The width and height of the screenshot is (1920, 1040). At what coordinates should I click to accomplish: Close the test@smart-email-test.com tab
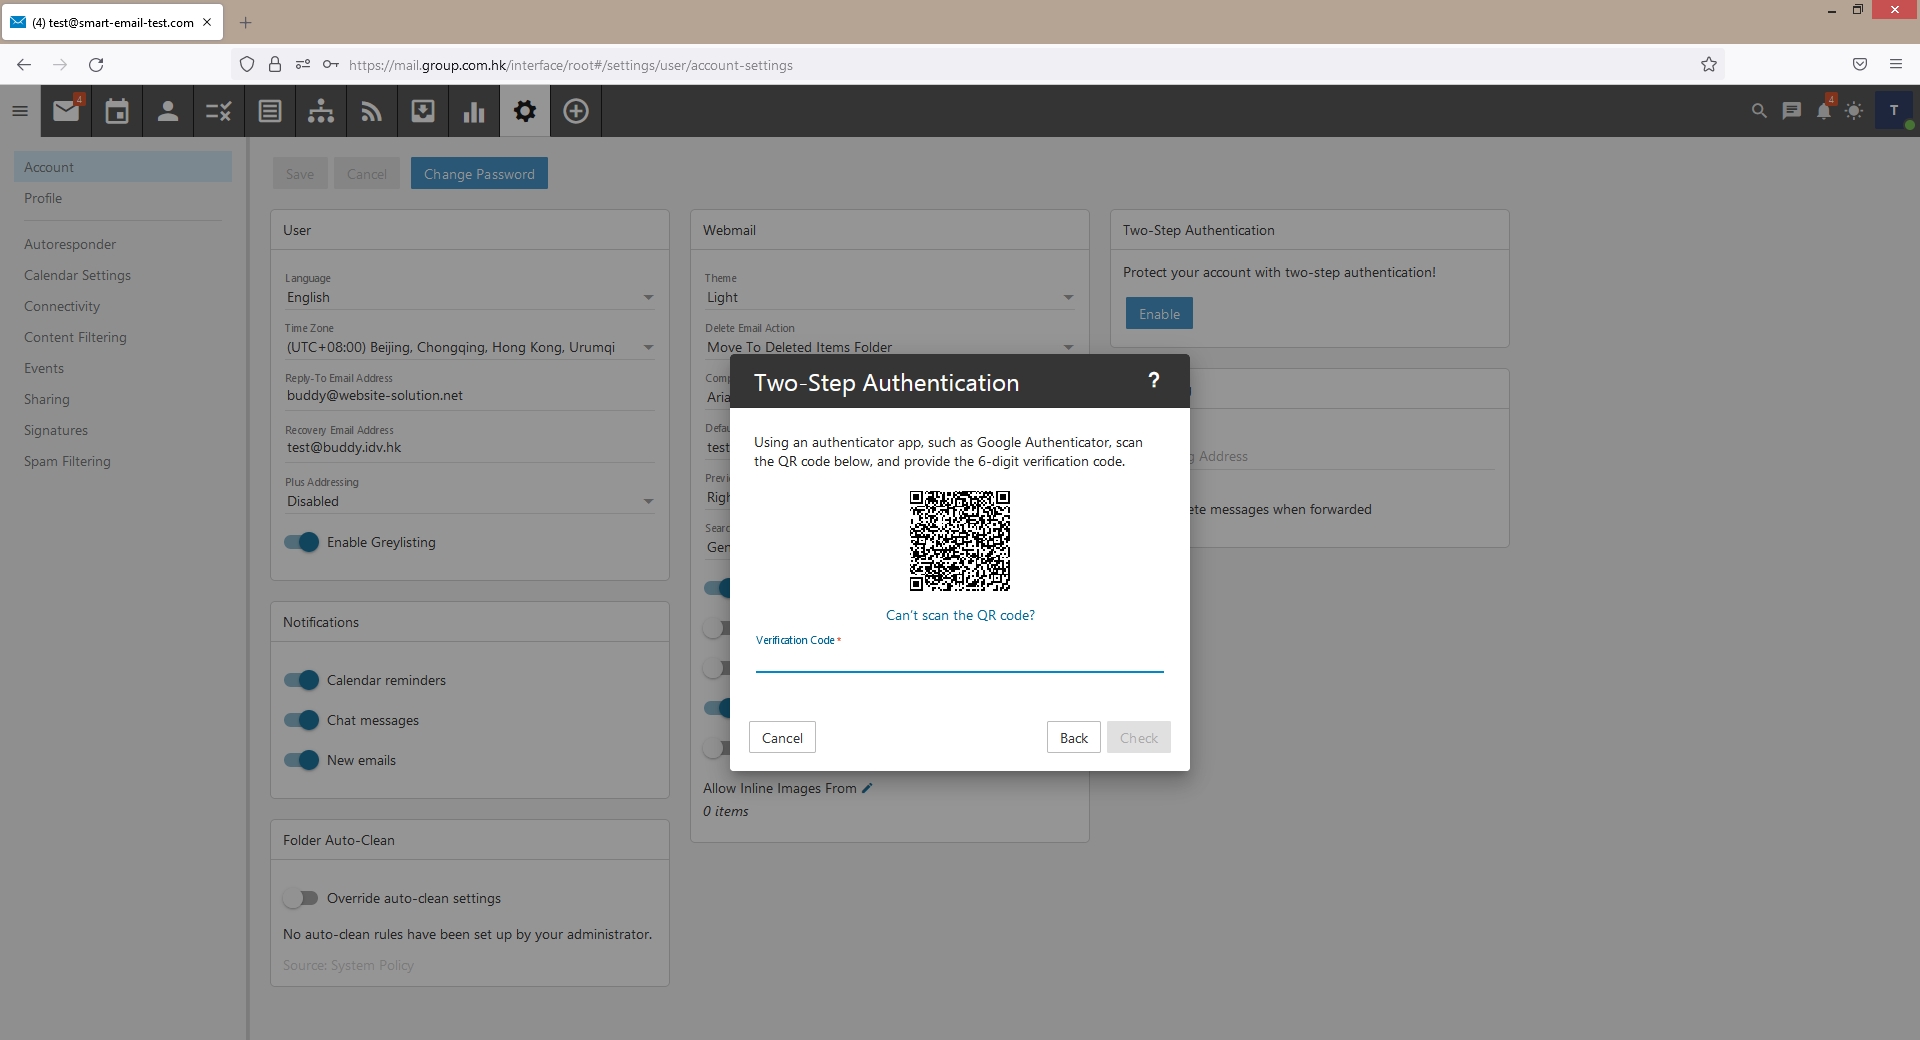[x=207, y=22]
